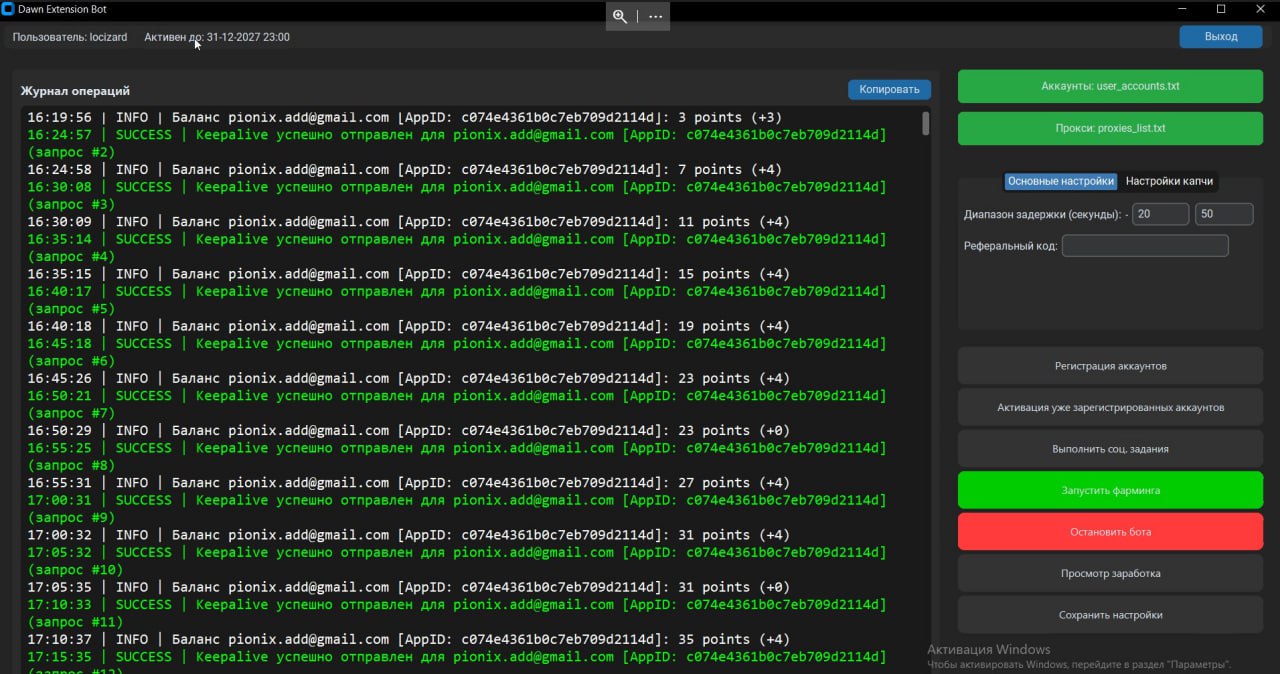Click log line 17:05:35 balance 31 points (+0)
The height and width of the screenshot is (674, 1280).
(408, 587)
